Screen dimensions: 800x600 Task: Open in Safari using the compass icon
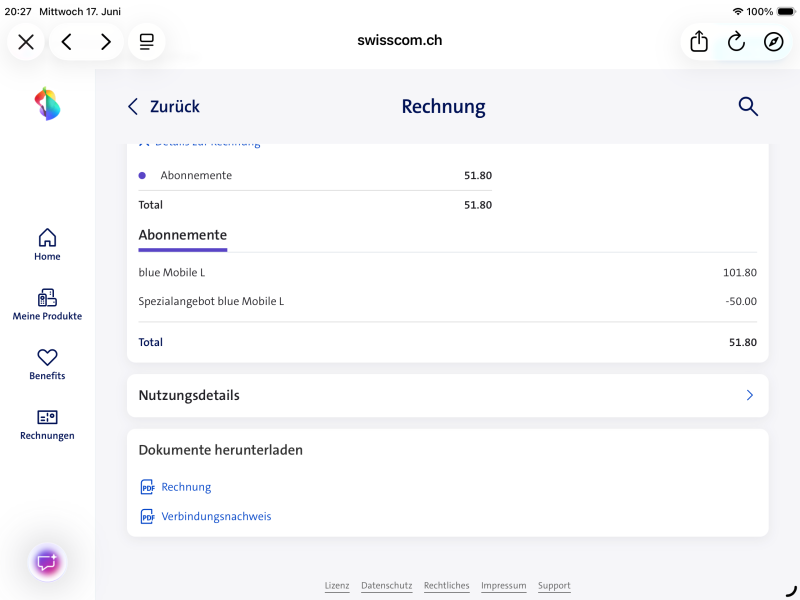(x=773, y=41)
